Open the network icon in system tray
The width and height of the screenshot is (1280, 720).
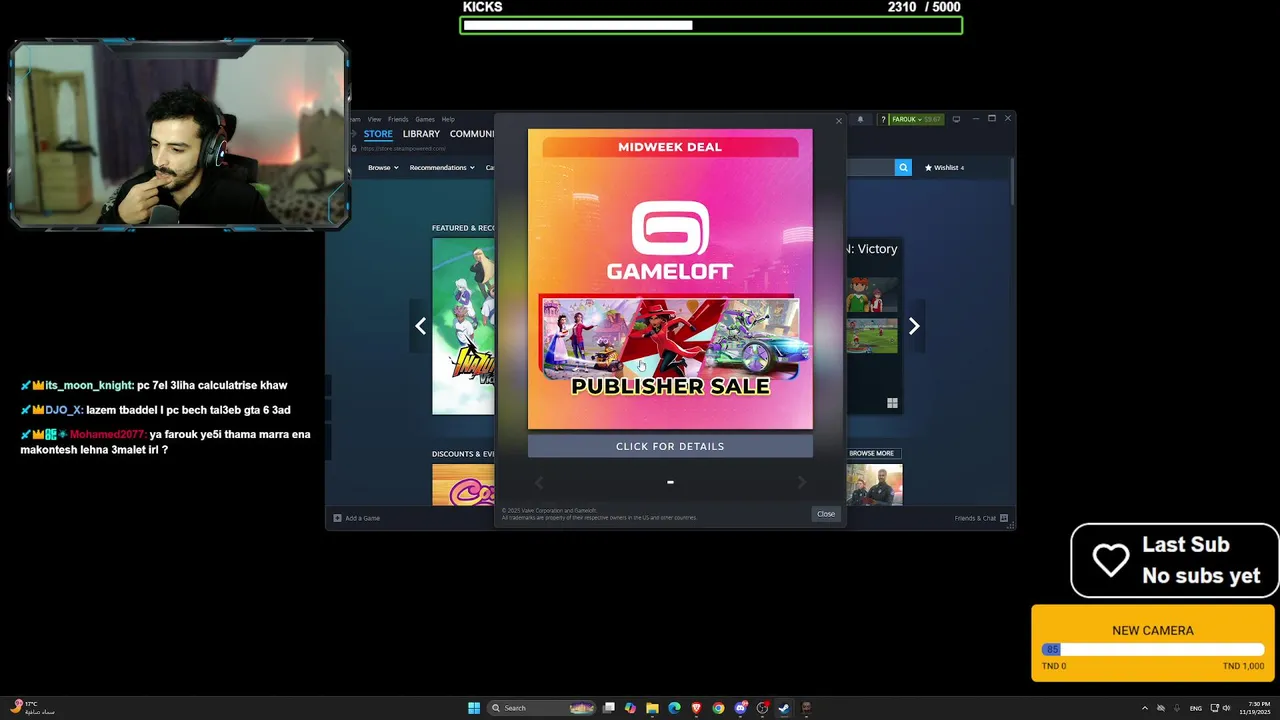pos(1215,708)
